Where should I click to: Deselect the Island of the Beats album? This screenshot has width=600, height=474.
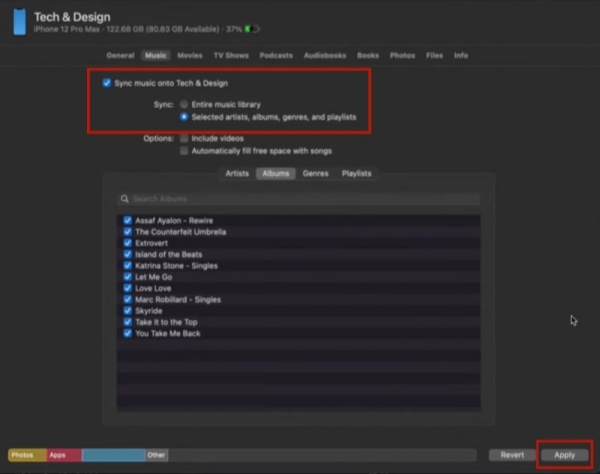tap(128, 254)
